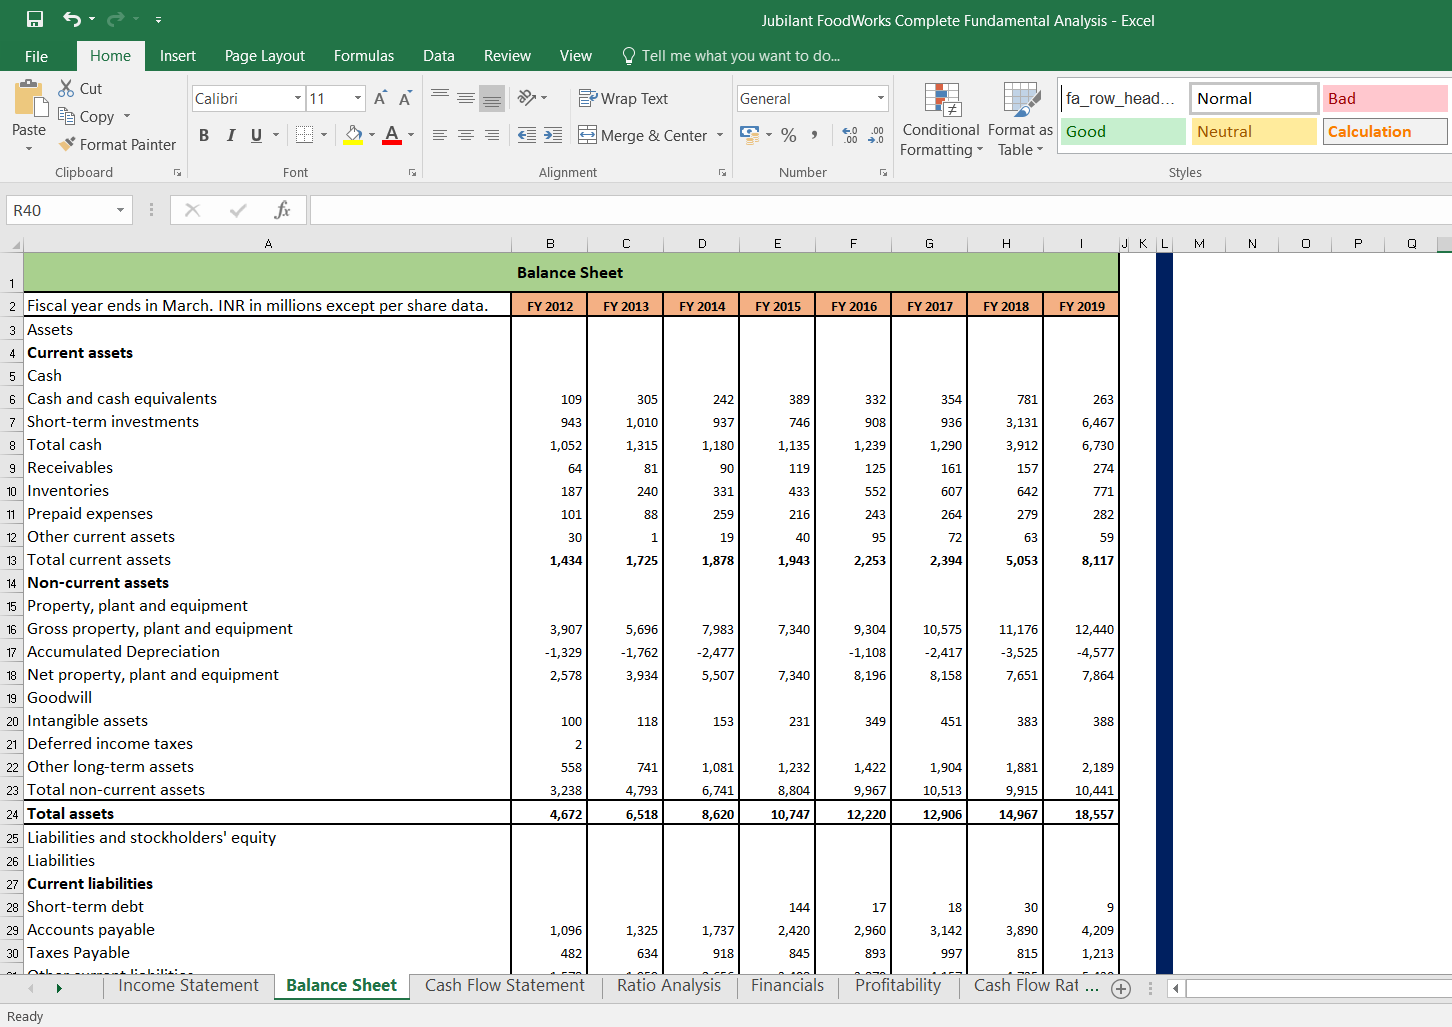Decrease decimal places
1452x1027 pixels.
tap(876, 134)
